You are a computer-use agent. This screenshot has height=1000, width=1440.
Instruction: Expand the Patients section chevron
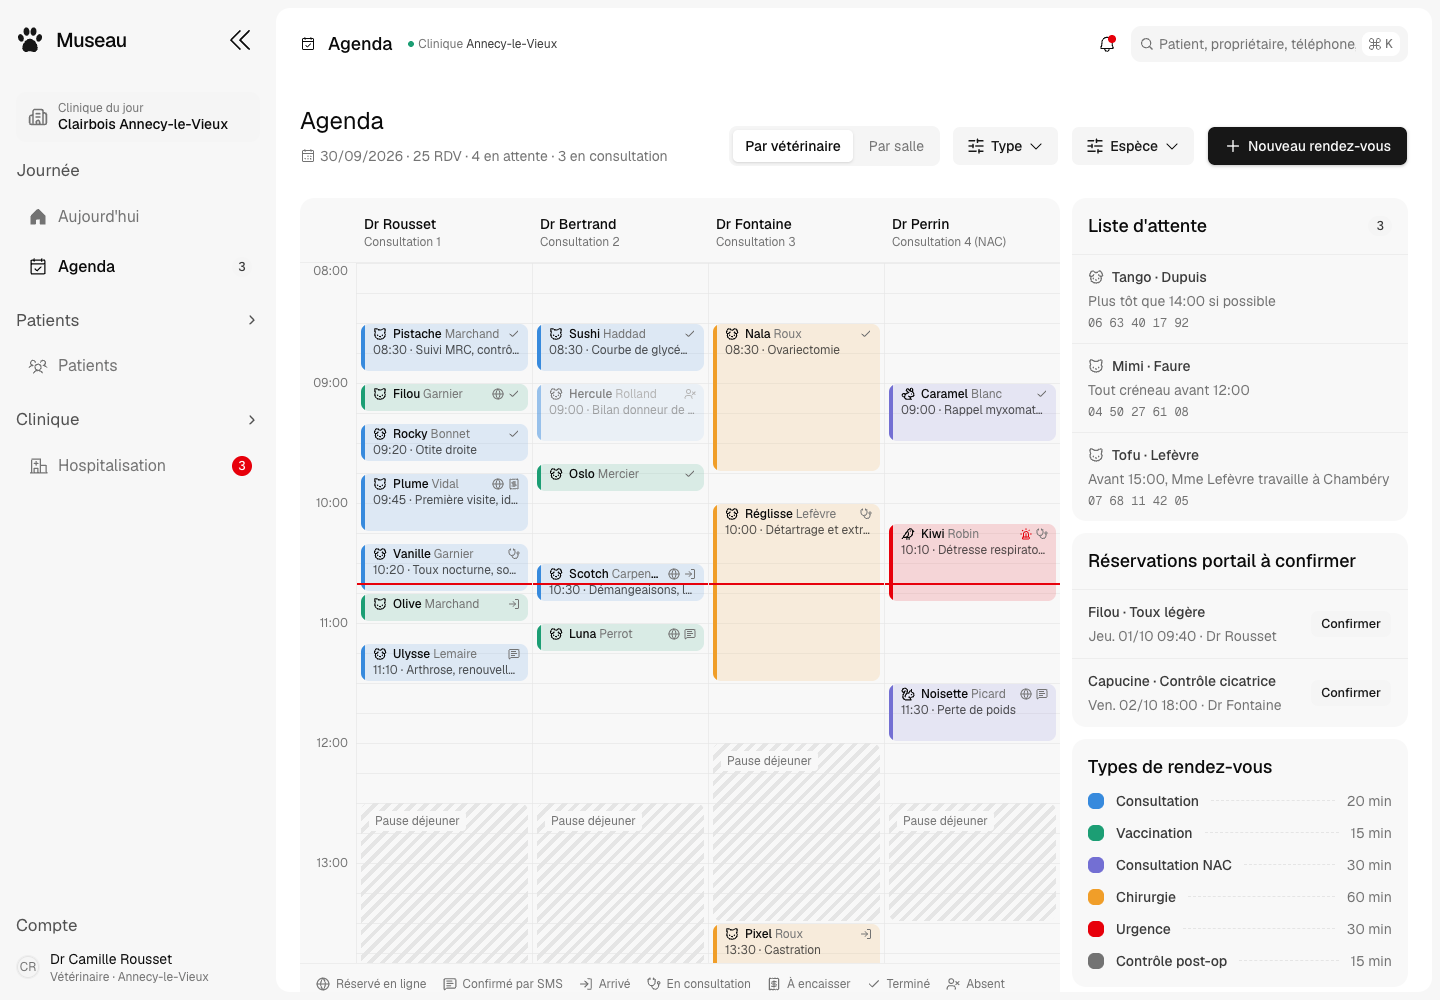252,320
